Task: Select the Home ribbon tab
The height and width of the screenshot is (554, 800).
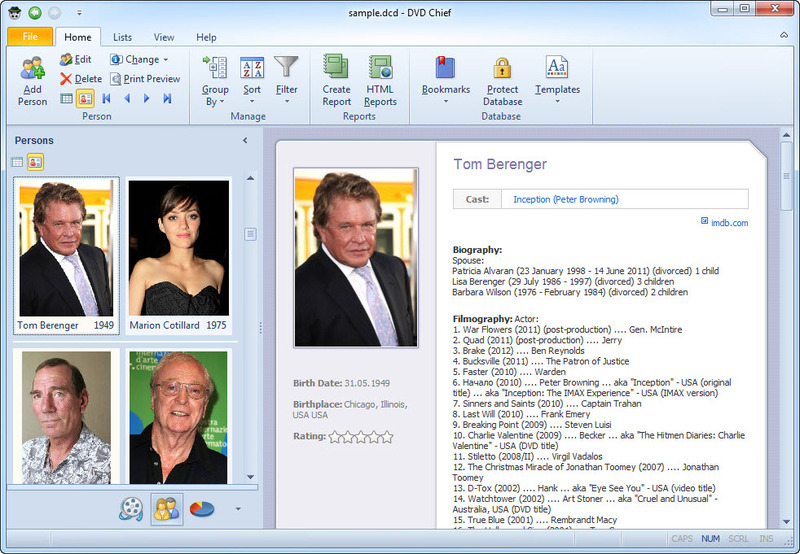Action: click(78, 37)
